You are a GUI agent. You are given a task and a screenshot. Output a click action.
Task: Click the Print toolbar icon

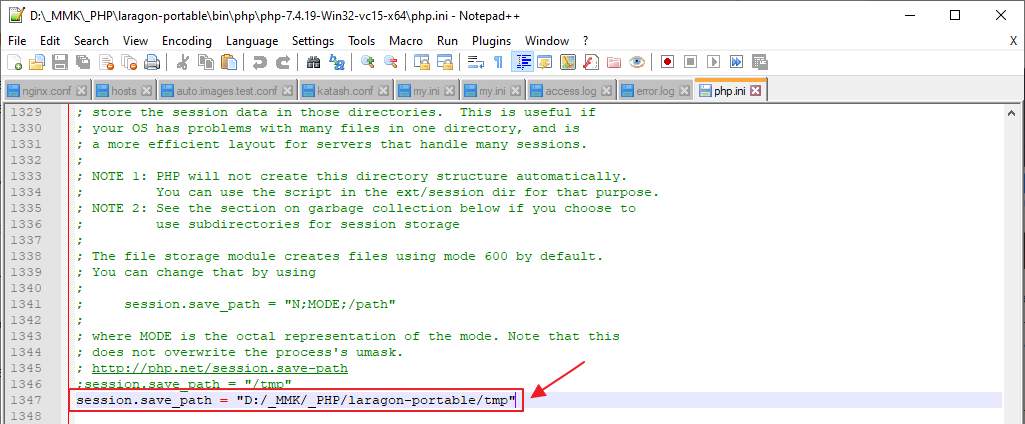coord(152,62)
